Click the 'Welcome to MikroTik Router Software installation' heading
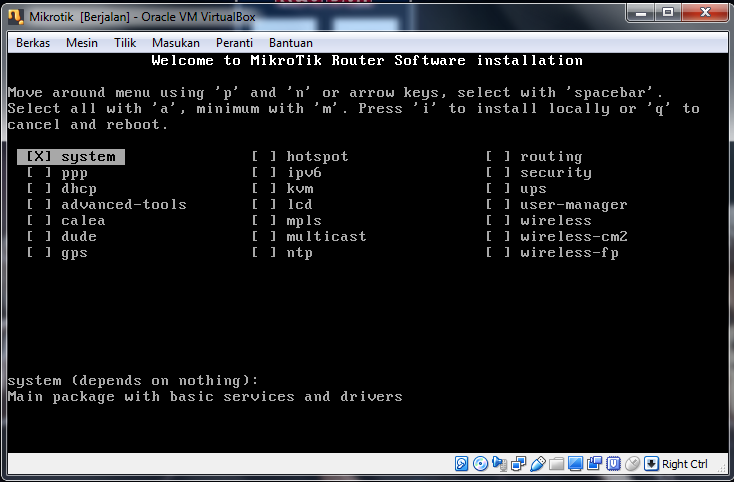Image resolution: width=734 pixels, height=482 pixels. (367, 61)
